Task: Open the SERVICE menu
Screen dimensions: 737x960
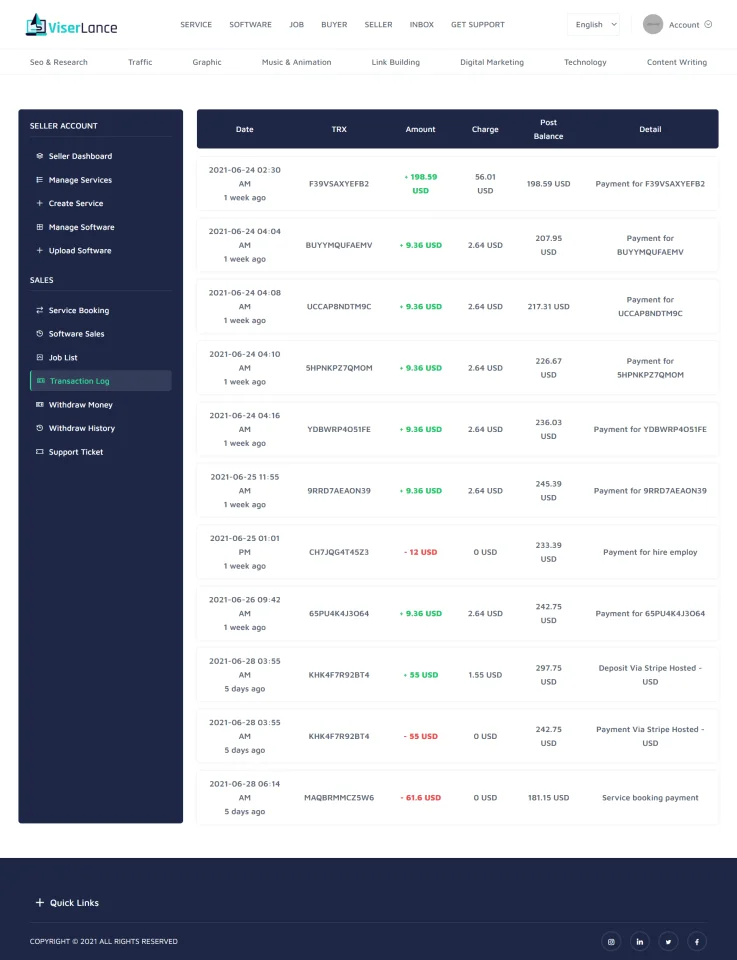Action: [196, 24]
